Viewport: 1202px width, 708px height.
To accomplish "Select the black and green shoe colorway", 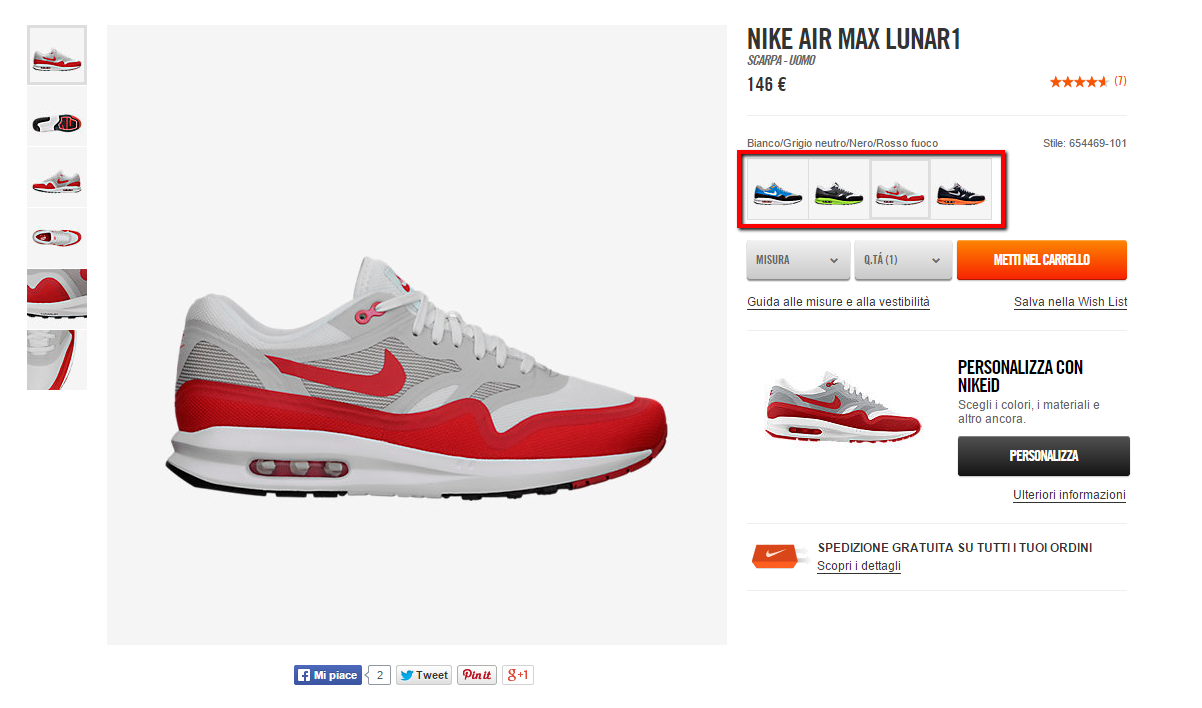I will [x=838, y=190].
